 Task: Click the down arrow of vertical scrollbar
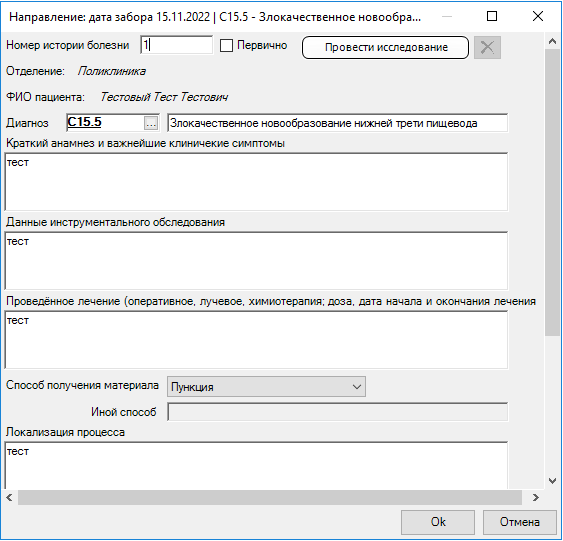point(552,480)
